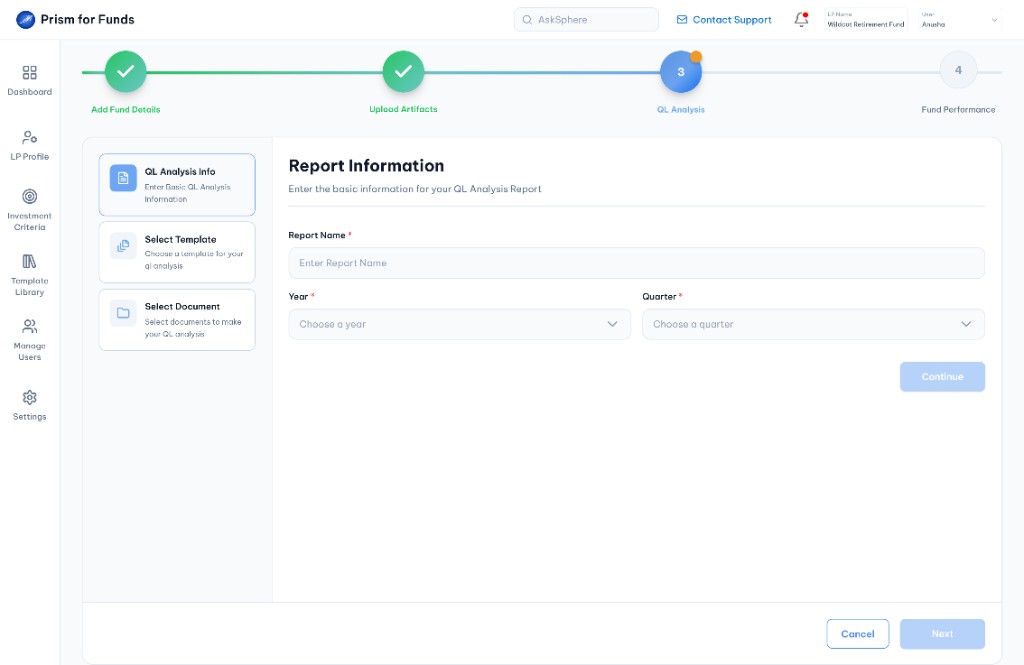Open the Template Library books icon
The image size is (1024, 665).
pos(29,261)
